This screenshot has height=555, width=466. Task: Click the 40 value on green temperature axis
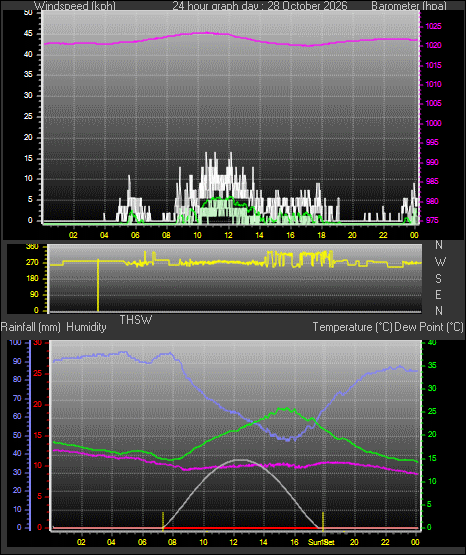point(432,342)
